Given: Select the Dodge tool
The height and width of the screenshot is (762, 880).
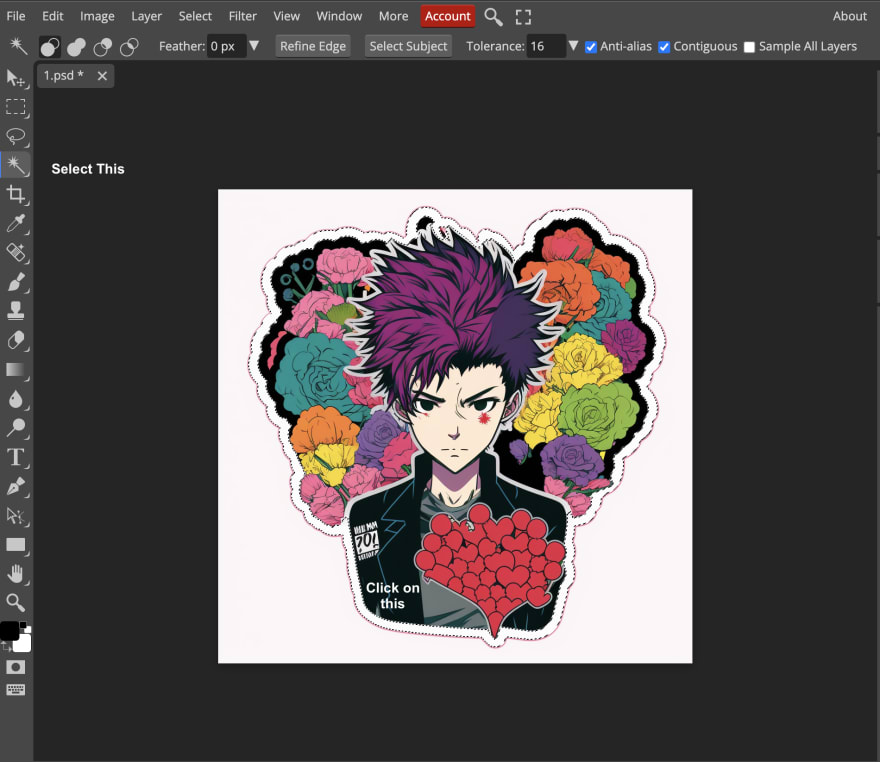Looking at the screenshot, I should (16, 428).
